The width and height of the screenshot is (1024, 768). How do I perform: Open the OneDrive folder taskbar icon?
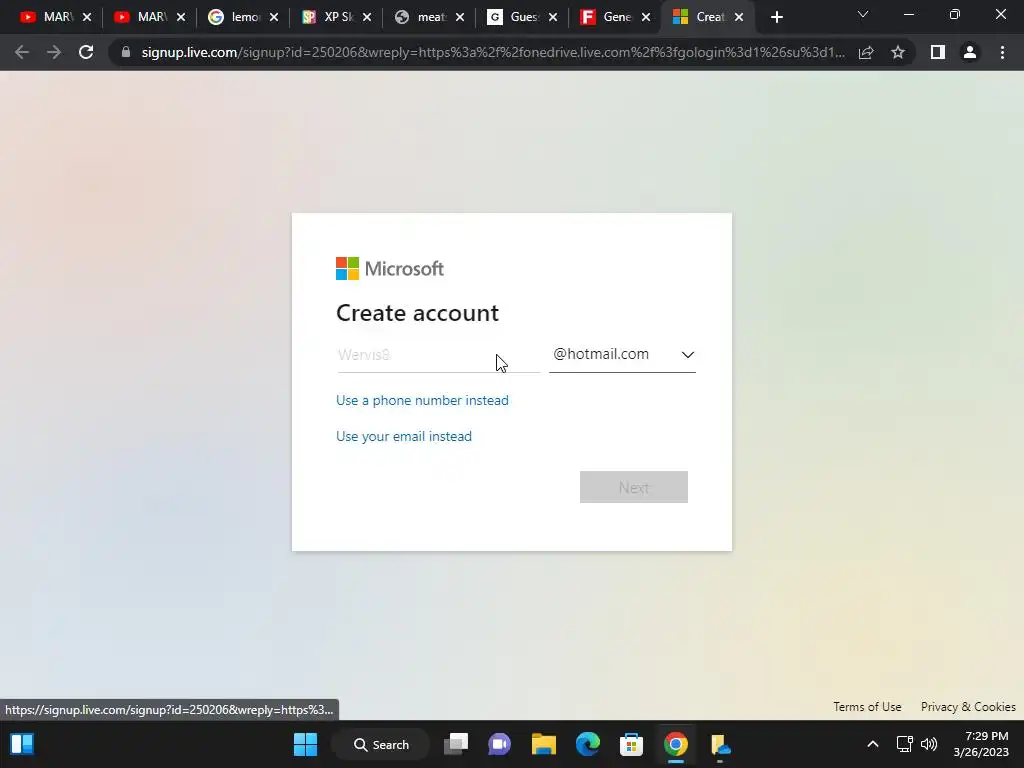(720, 744)
